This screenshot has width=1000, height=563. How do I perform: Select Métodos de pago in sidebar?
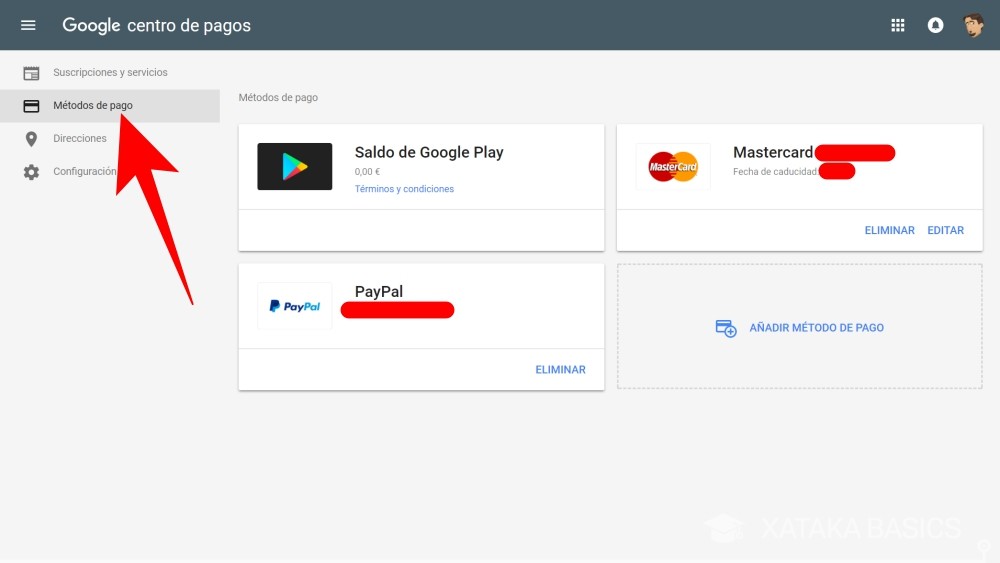pos(92,106)
